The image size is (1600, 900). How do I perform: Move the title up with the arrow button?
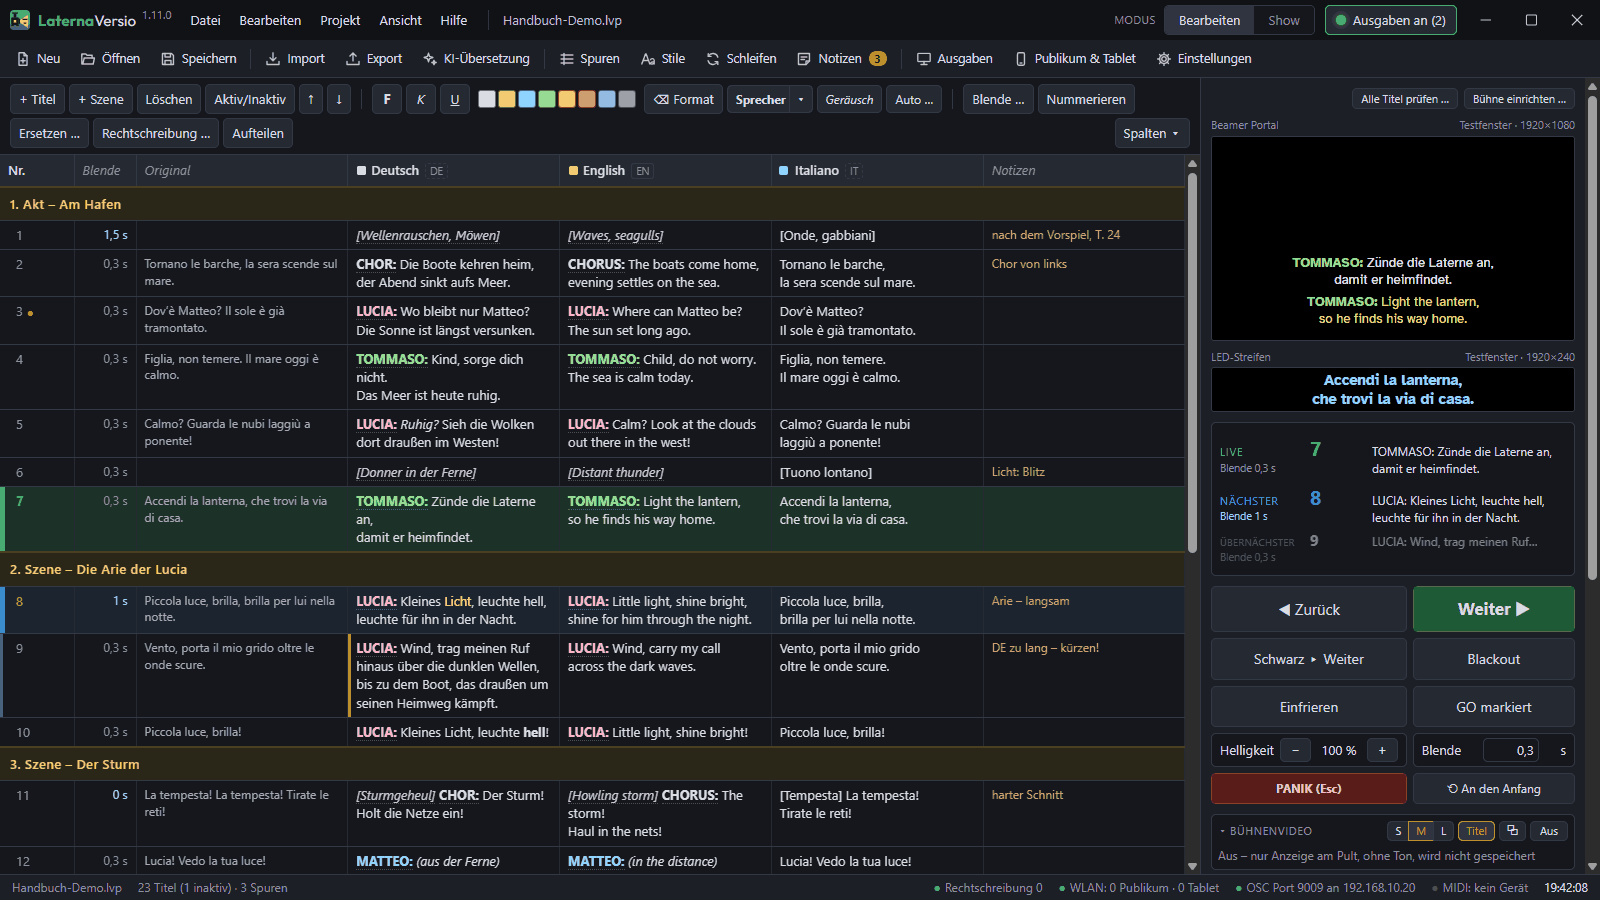click(311, 100)
